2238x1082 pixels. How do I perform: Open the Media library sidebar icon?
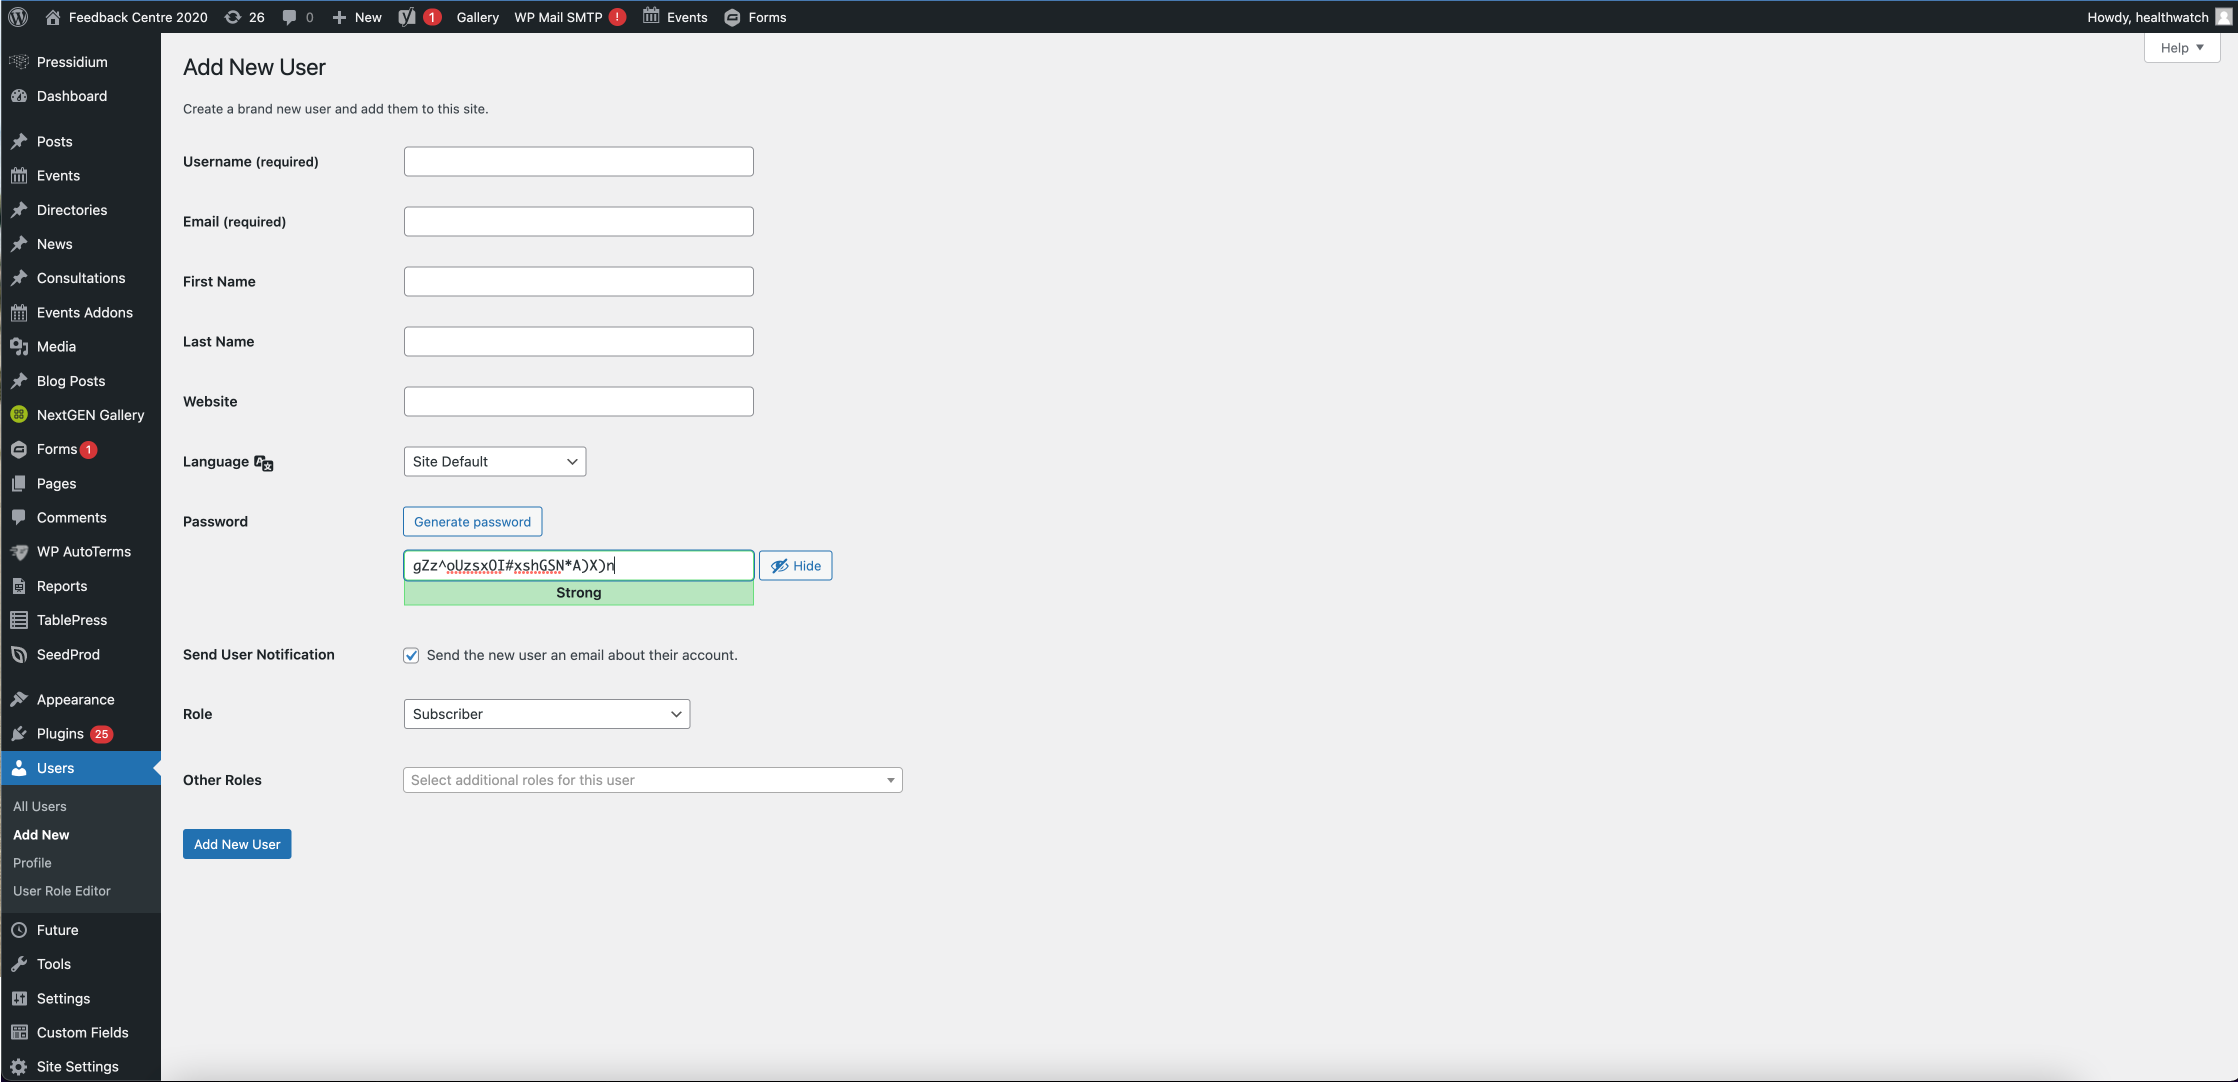point(19,347)
